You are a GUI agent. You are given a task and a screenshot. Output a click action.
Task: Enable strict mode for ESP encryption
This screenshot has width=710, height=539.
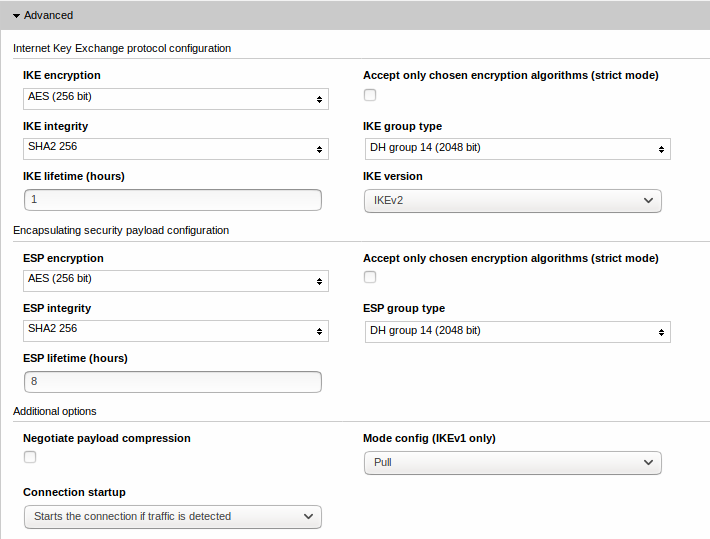[x=370, y=277]
